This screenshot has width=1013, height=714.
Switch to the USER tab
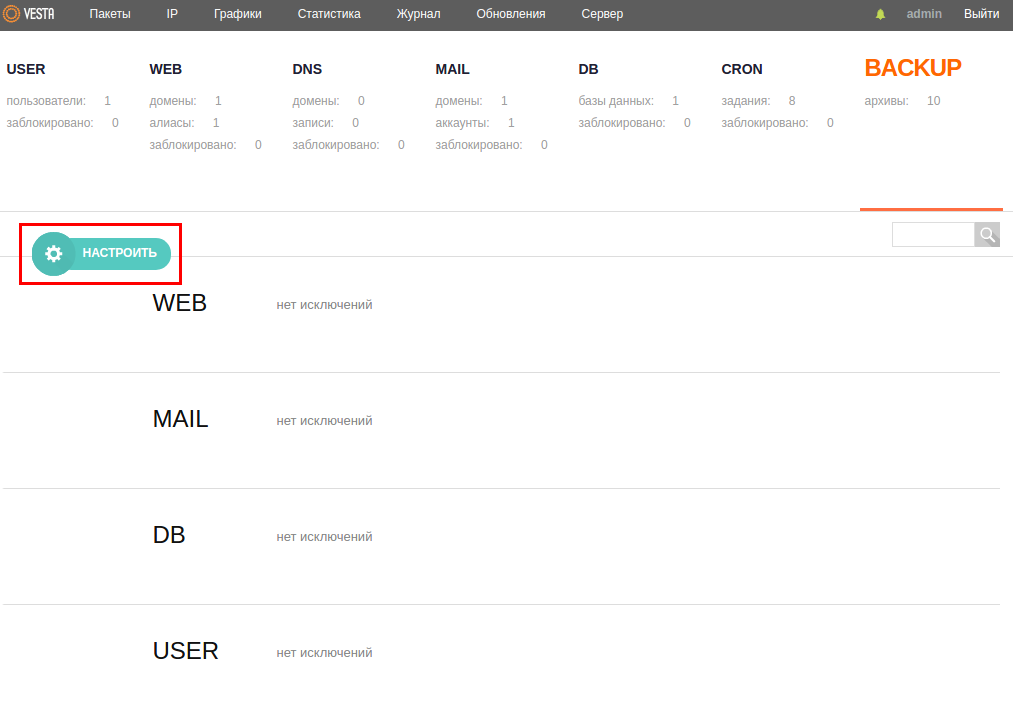click(26, 69)
